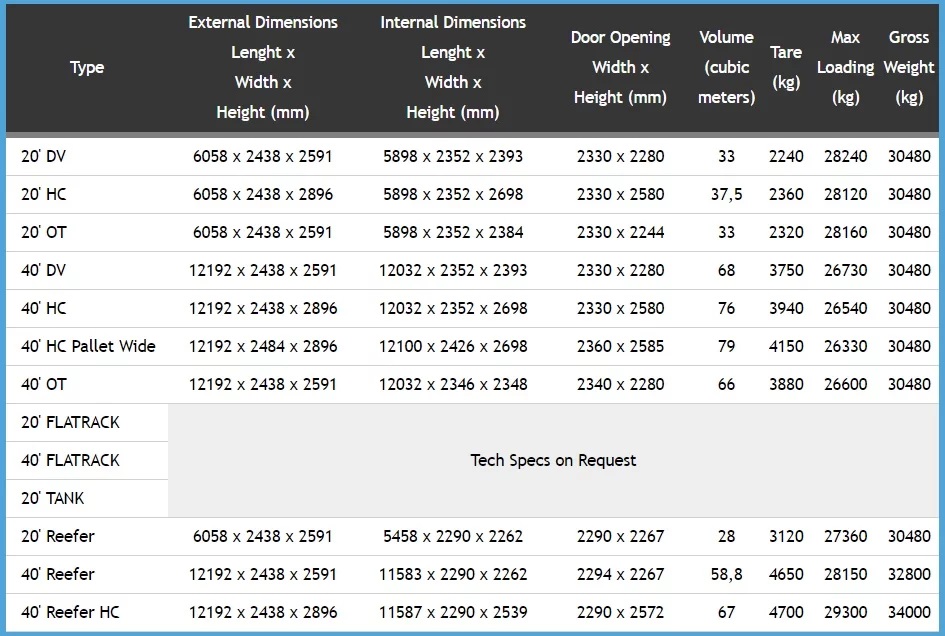This screenshot has width=945, height=636.
Task: Select the 40' HC Pallet Wide label
Action: pyautogui.click(x=88, y=346)
